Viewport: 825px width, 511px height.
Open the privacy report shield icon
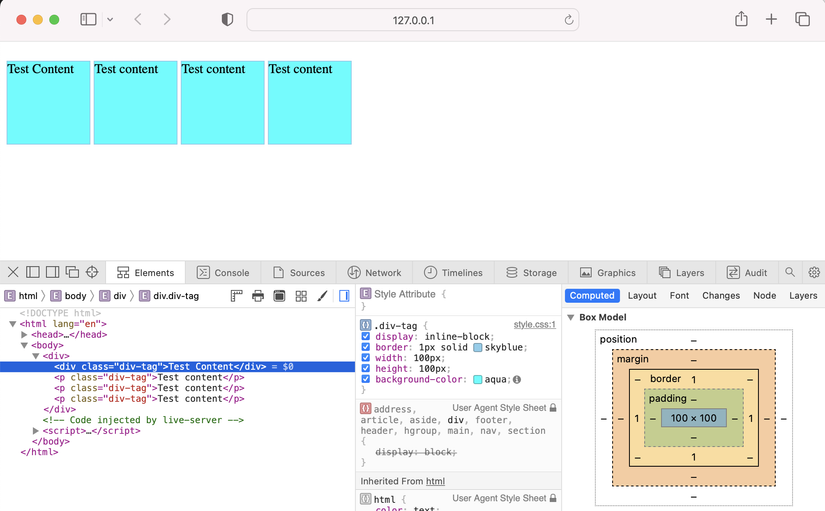[227, 20]
